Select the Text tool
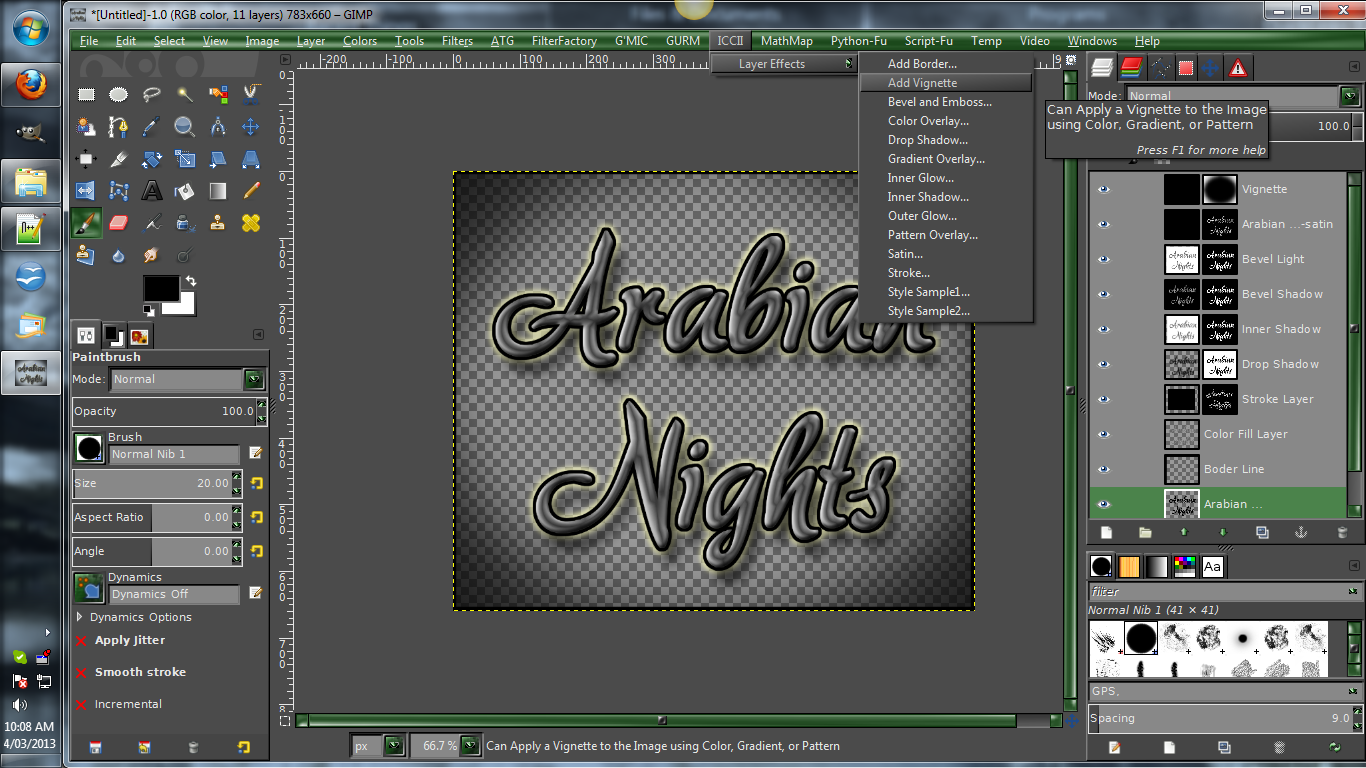 coord(152,190)
